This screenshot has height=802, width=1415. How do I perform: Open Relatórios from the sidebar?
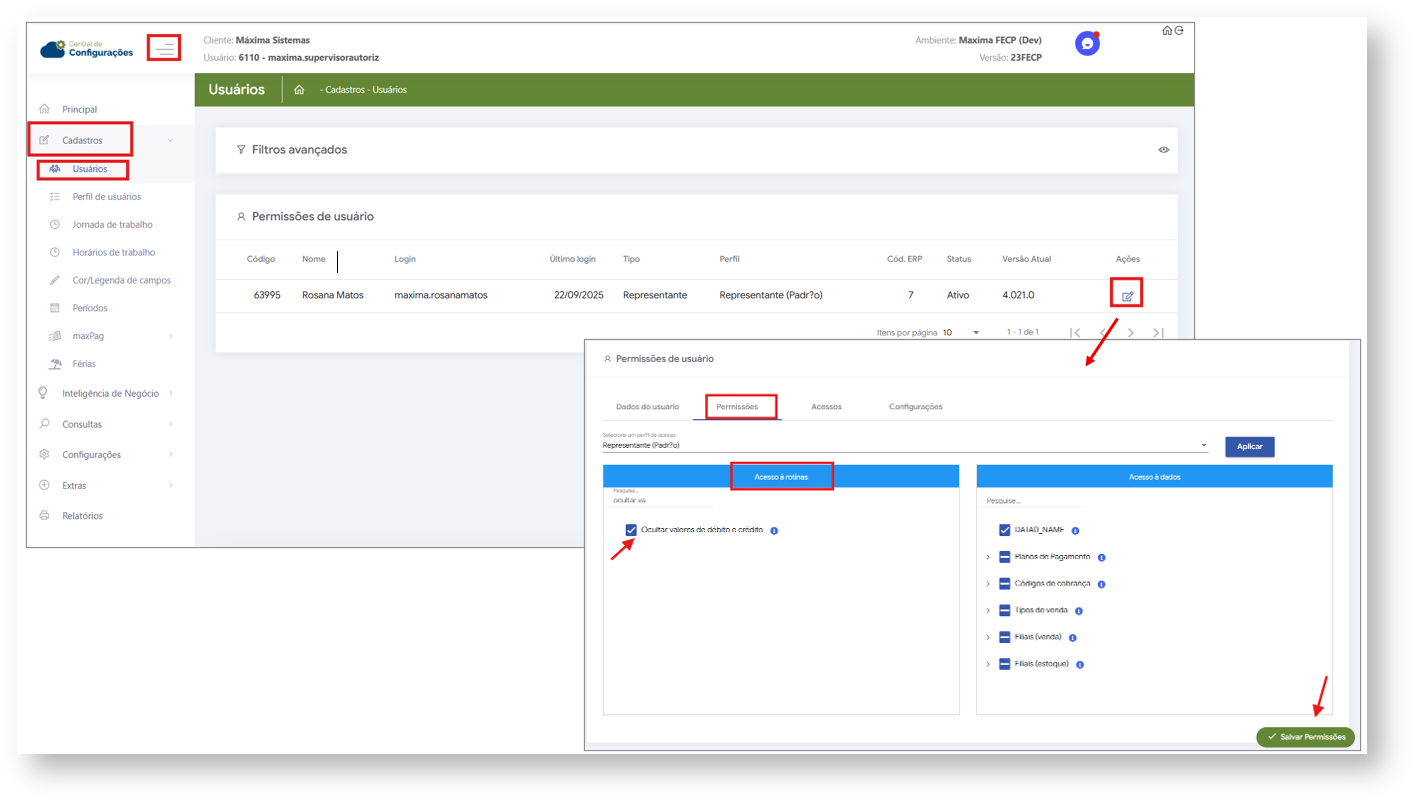click(x=82, y=516)
